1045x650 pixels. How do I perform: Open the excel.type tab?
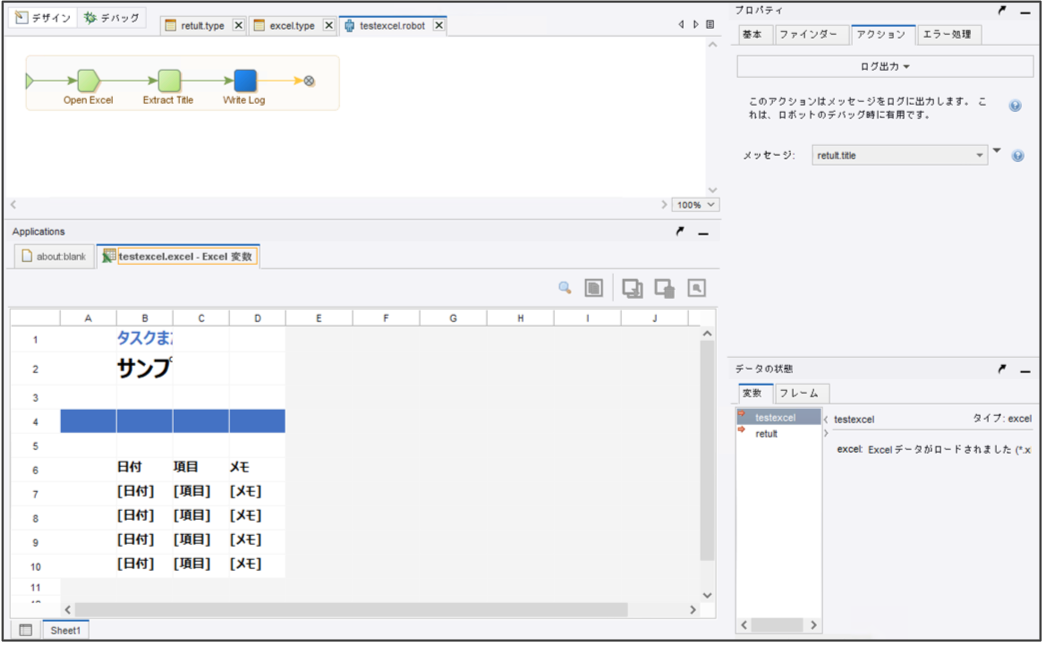click(x=291, y=25)
